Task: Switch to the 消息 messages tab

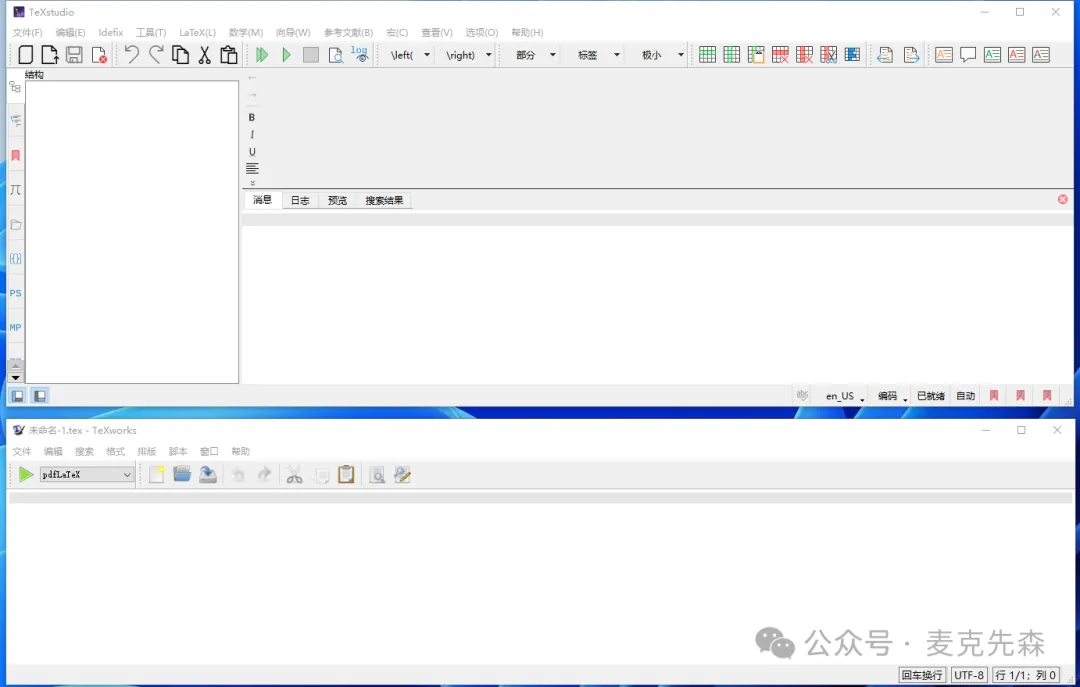Action: pos(262,200)
